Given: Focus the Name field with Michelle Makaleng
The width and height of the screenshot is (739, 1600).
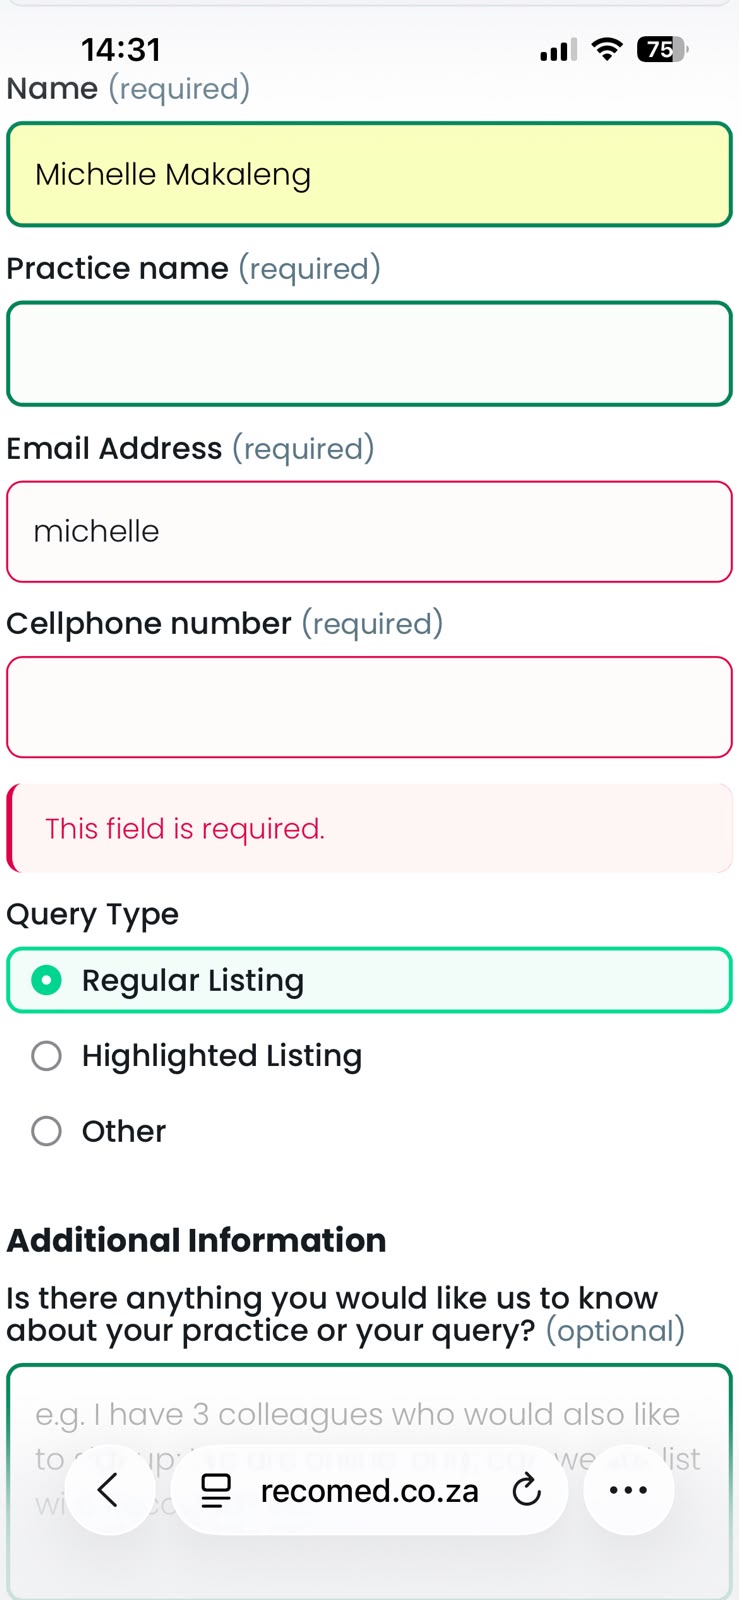Looking at the screenshot, I should [369, 174].
